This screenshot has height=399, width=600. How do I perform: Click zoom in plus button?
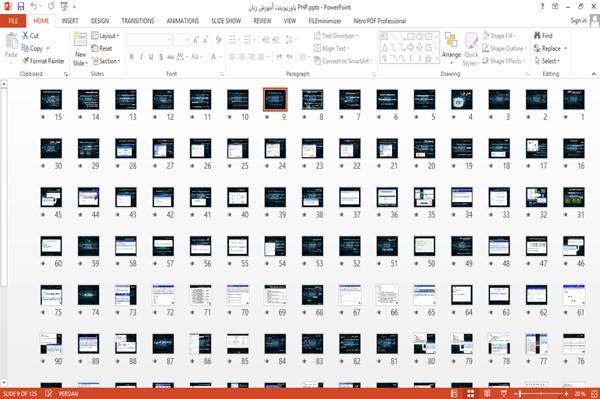tap(566, 393)
